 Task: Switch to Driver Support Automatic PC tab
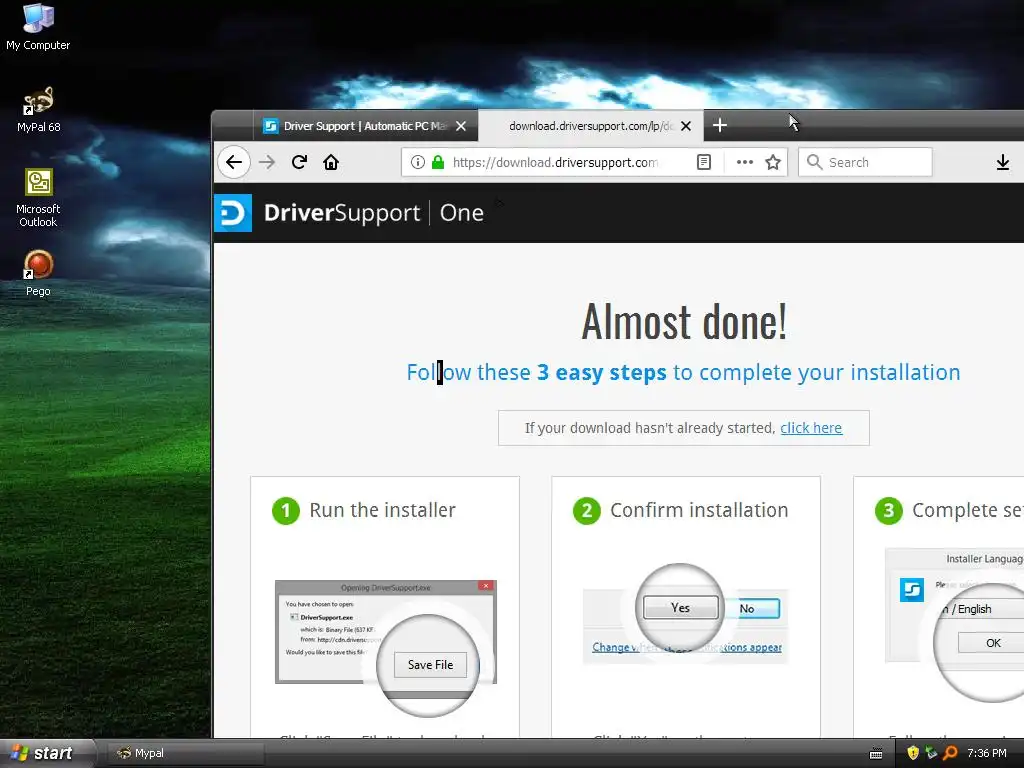tap(364, 126)
